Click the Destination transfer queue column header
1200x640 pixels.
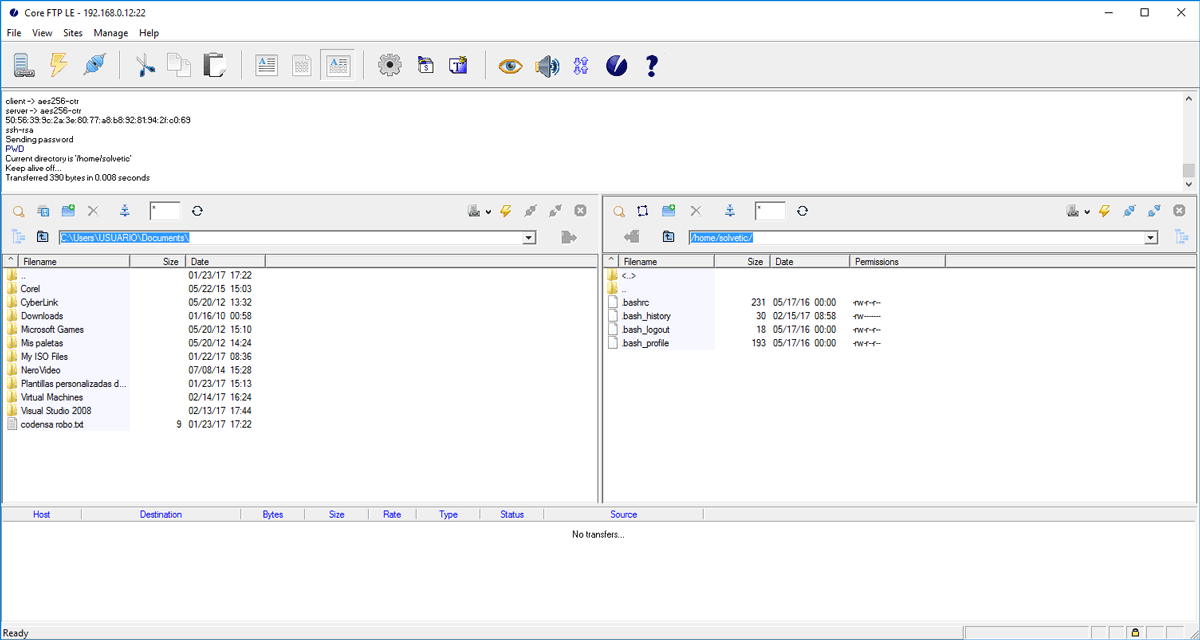161,514
